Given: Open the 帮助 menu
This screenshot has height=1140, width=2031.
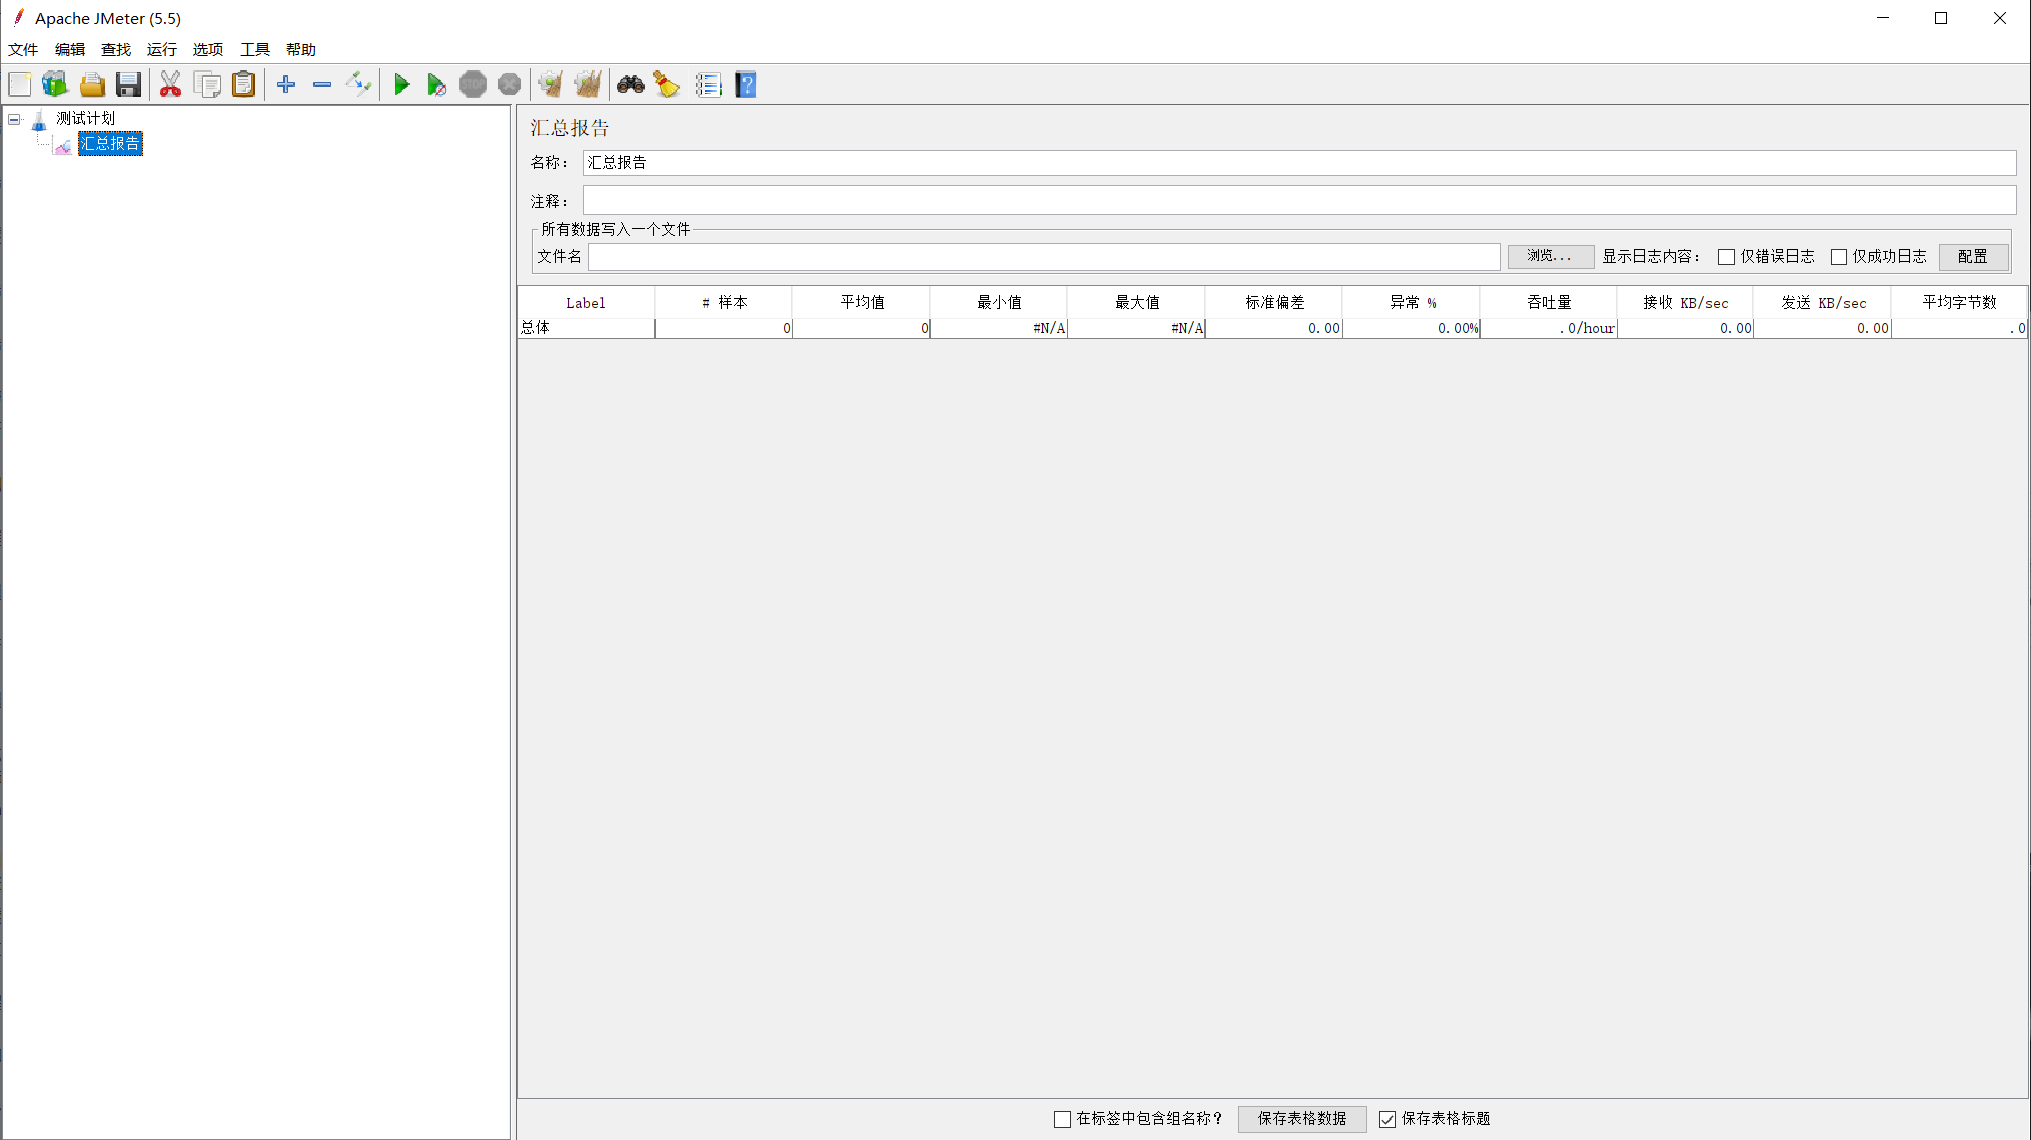Looking at the screenshot, I should (301, 49).
